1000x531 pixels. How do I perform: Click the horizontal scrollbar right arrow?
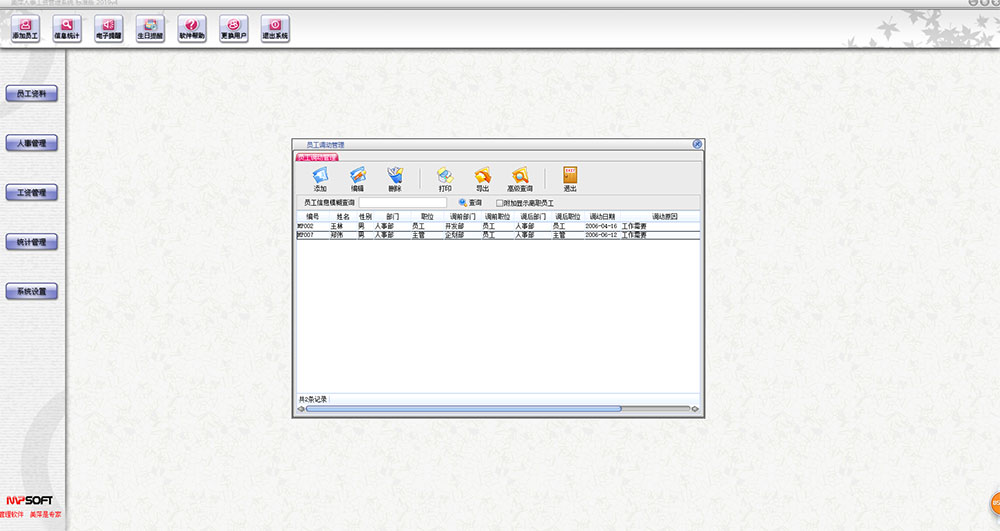tap(696, 408)
